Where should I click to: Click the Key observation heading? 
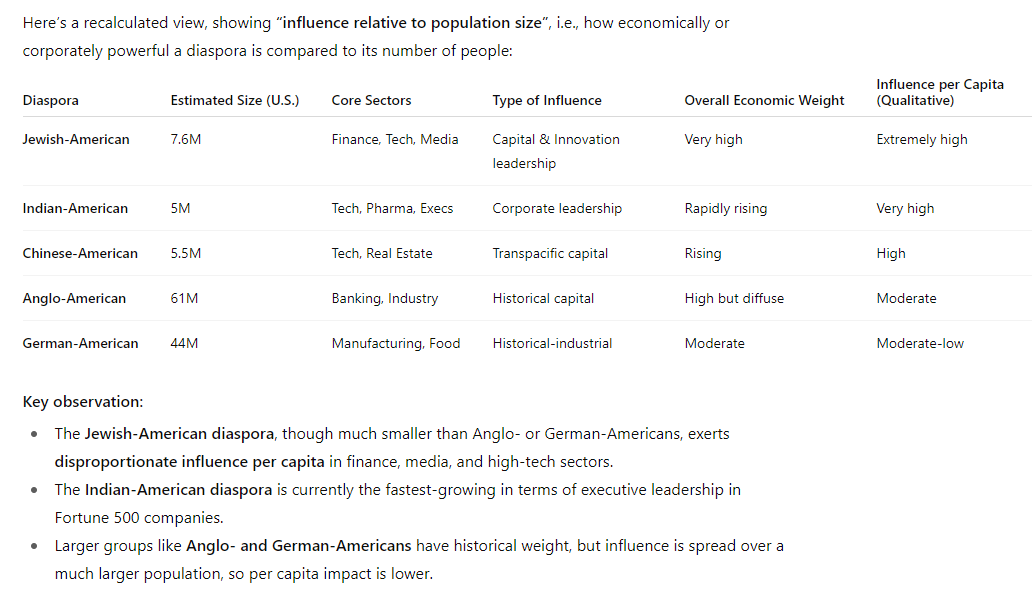(83, 402)
